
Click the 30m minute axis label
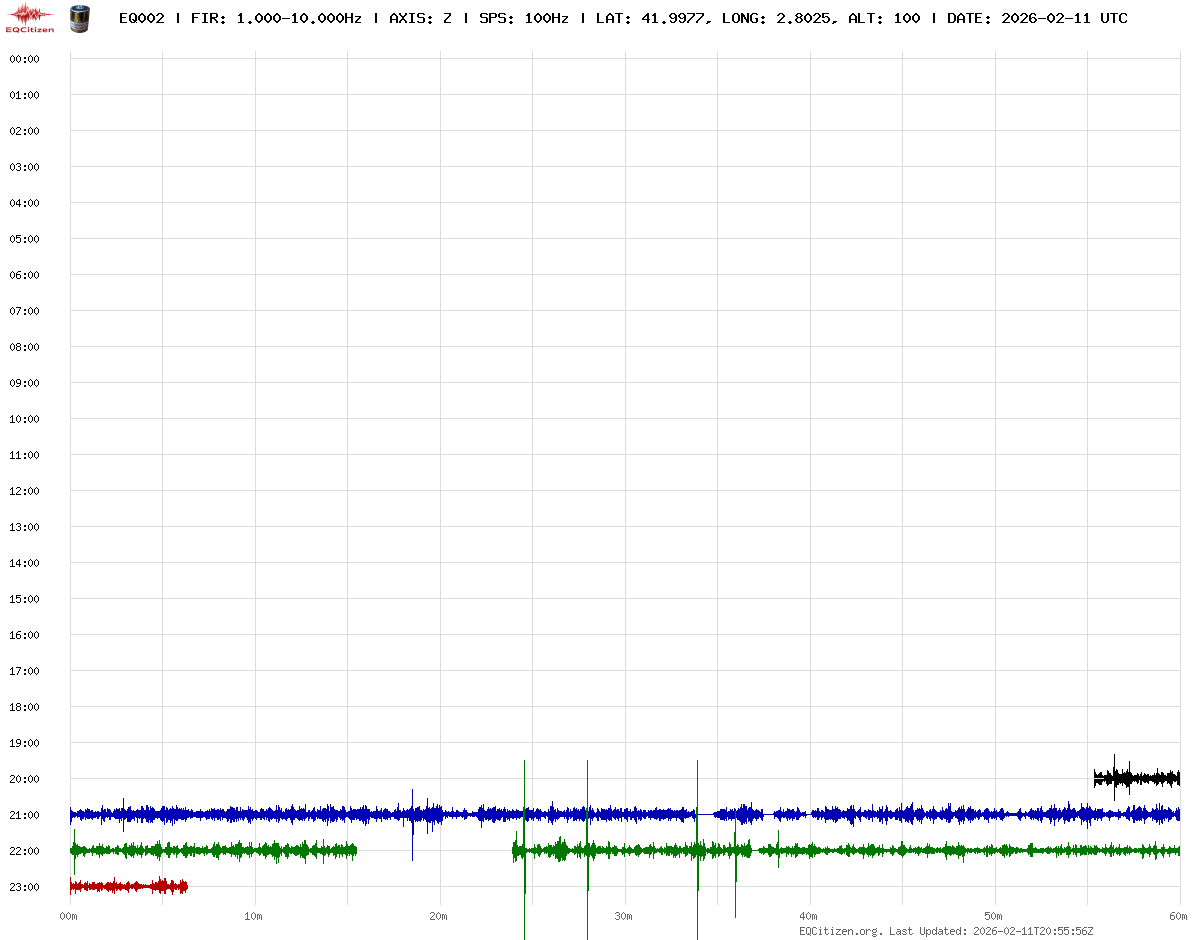pos(623,916)
